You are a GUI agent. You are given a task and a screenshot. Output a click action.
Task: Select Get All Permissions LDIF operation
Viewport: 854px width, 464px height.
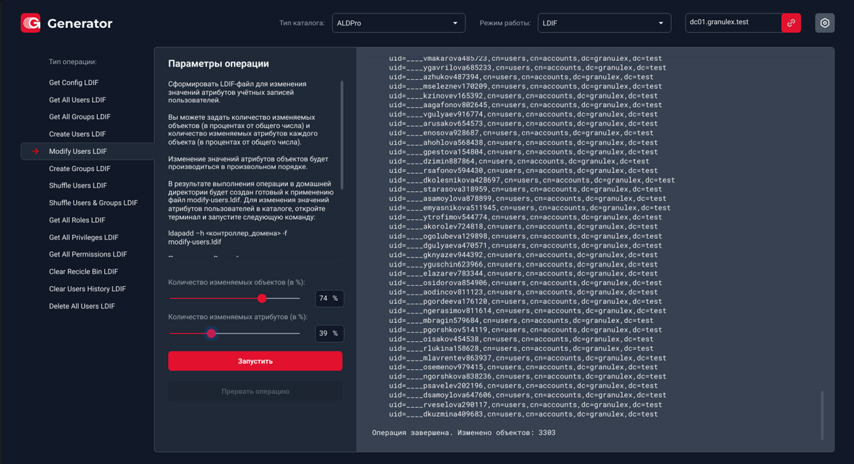88,254
